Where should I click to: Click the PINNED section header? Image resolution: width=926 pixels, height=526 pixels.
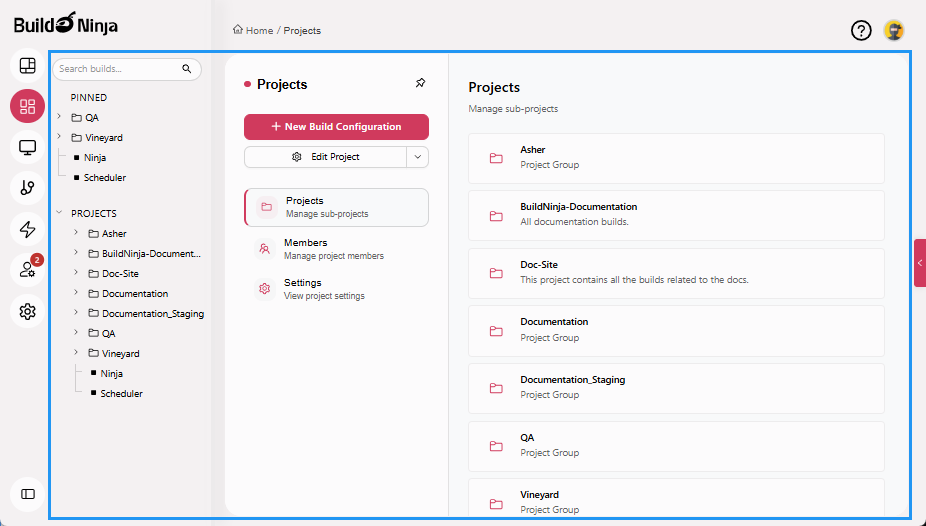(89, 97)
